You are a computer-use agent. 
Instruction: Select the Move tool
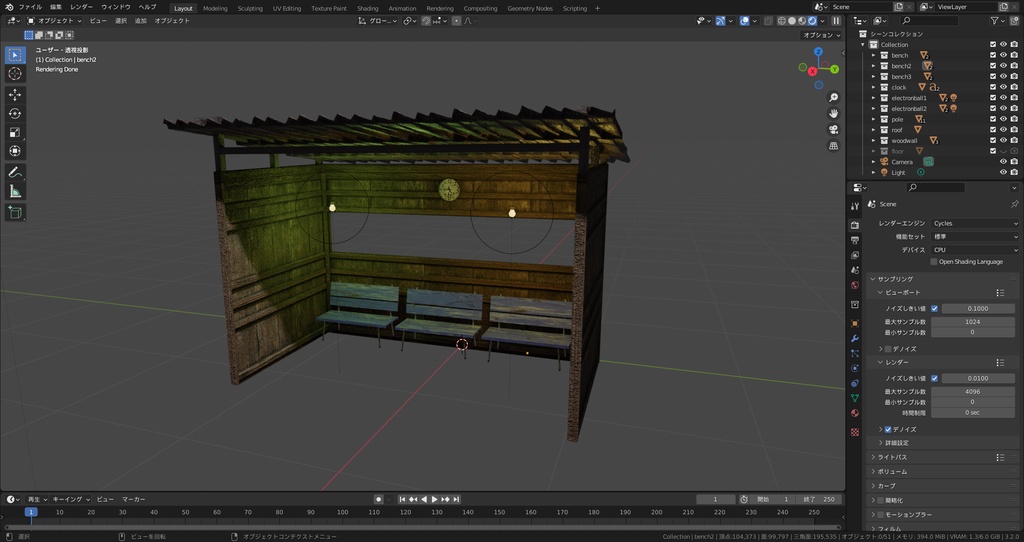click(x=15, y=95)
